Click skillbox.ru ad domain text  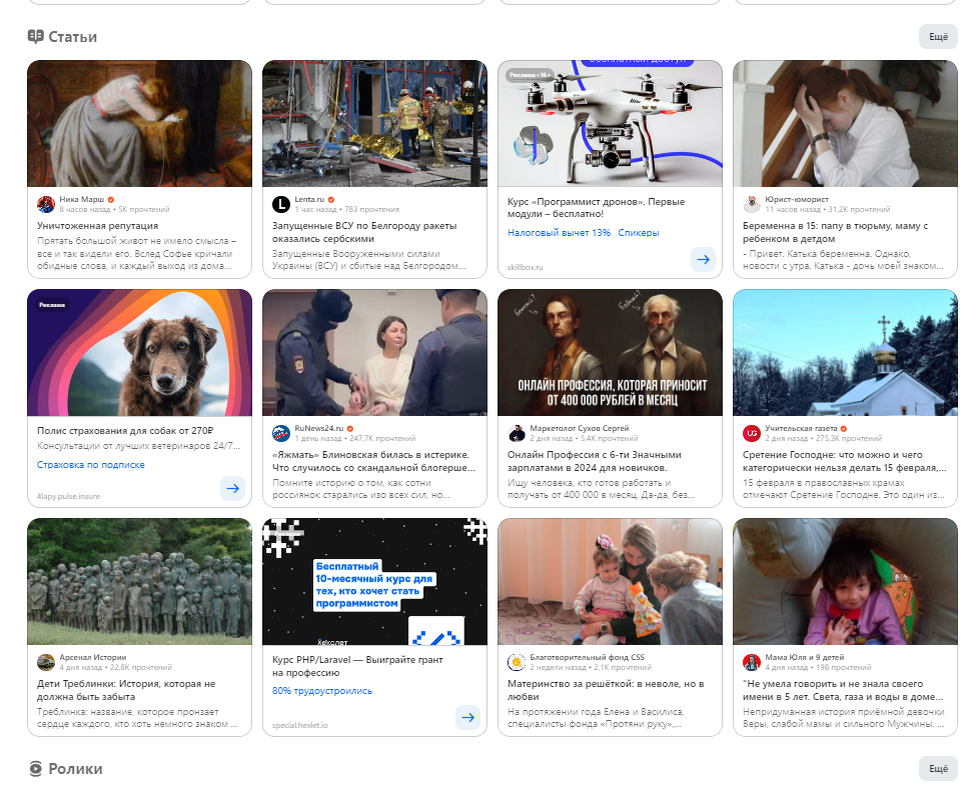(525, 267)
